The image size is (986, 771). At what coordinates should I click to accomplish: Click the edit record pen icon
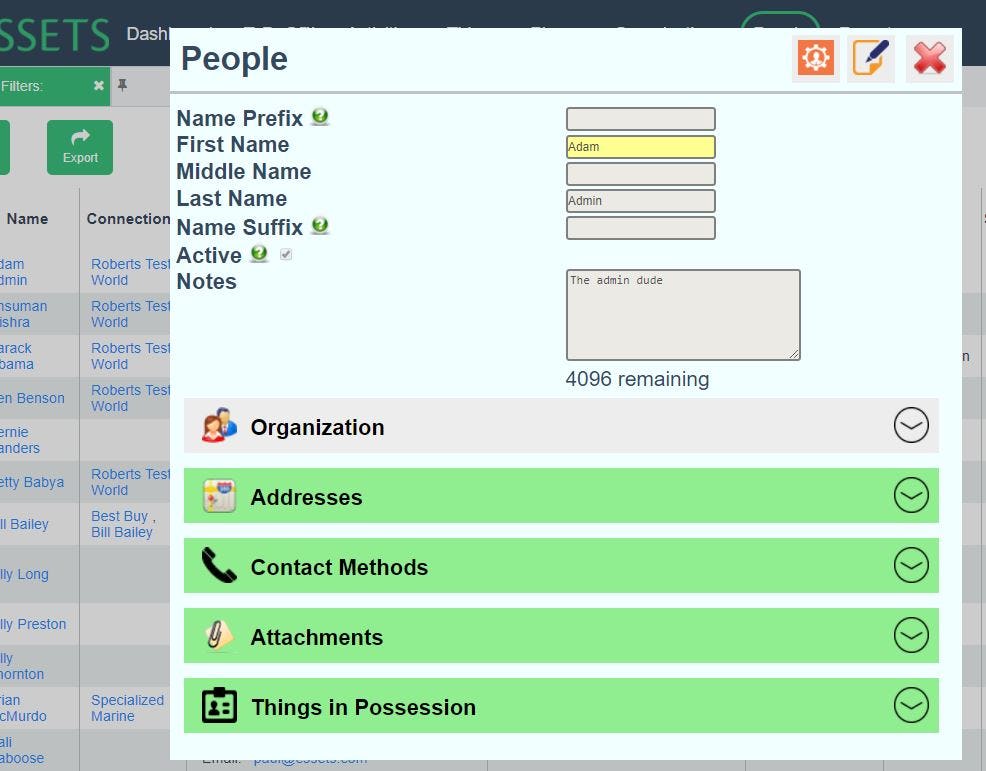tap(870, 57)
